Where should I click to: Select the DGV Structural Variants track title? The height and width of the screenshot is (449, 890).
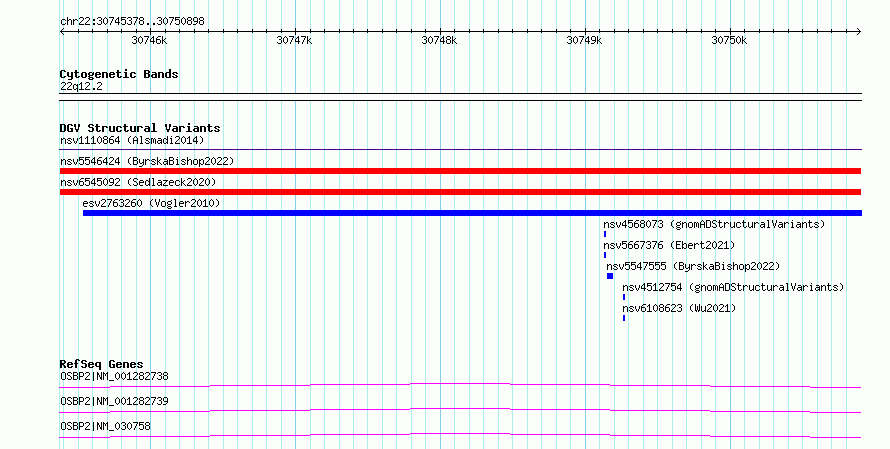[140, 128]
